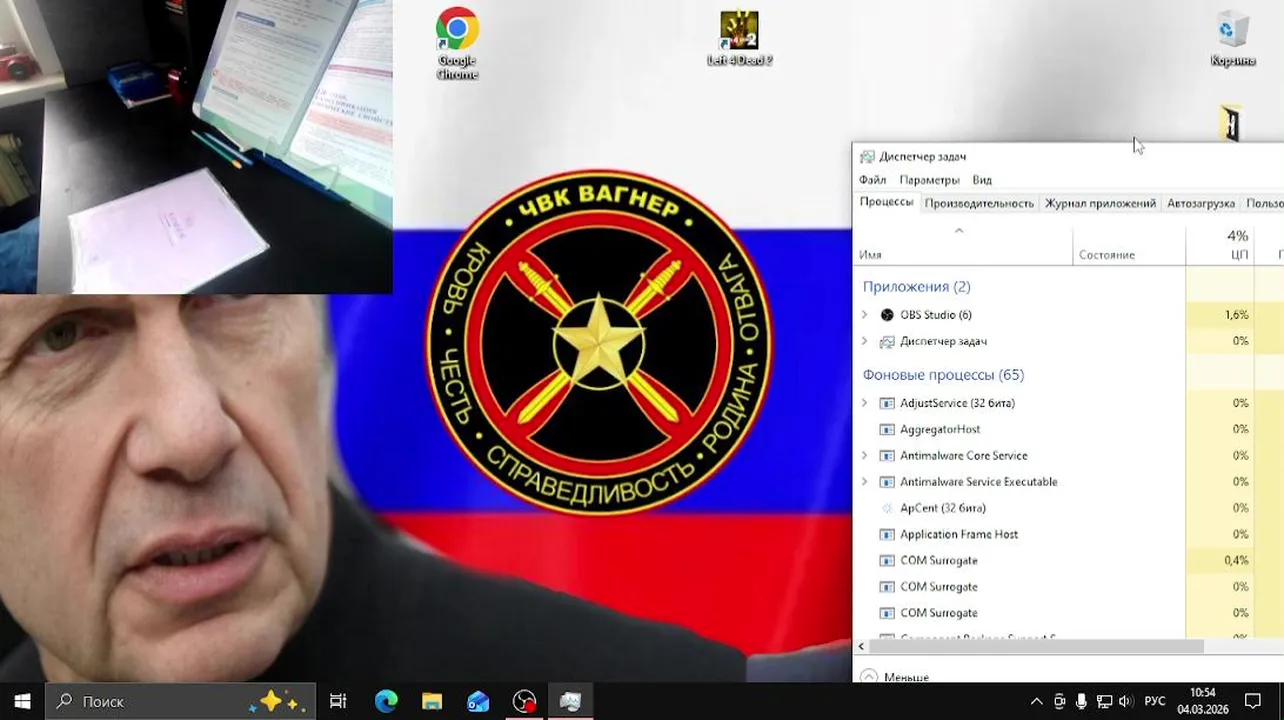Click the Диспетчер задач title bar
Viewport: 1284px width, 720px height.
tap(1068, 156)
